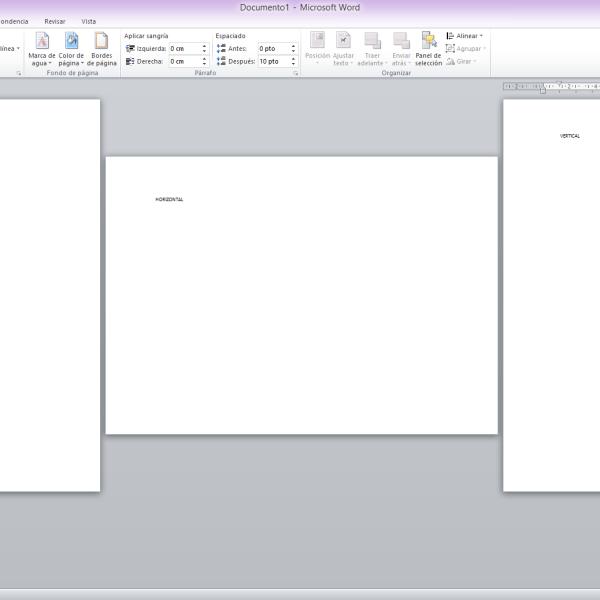Click the Enviar atrás icon

(x=401, y=40)
